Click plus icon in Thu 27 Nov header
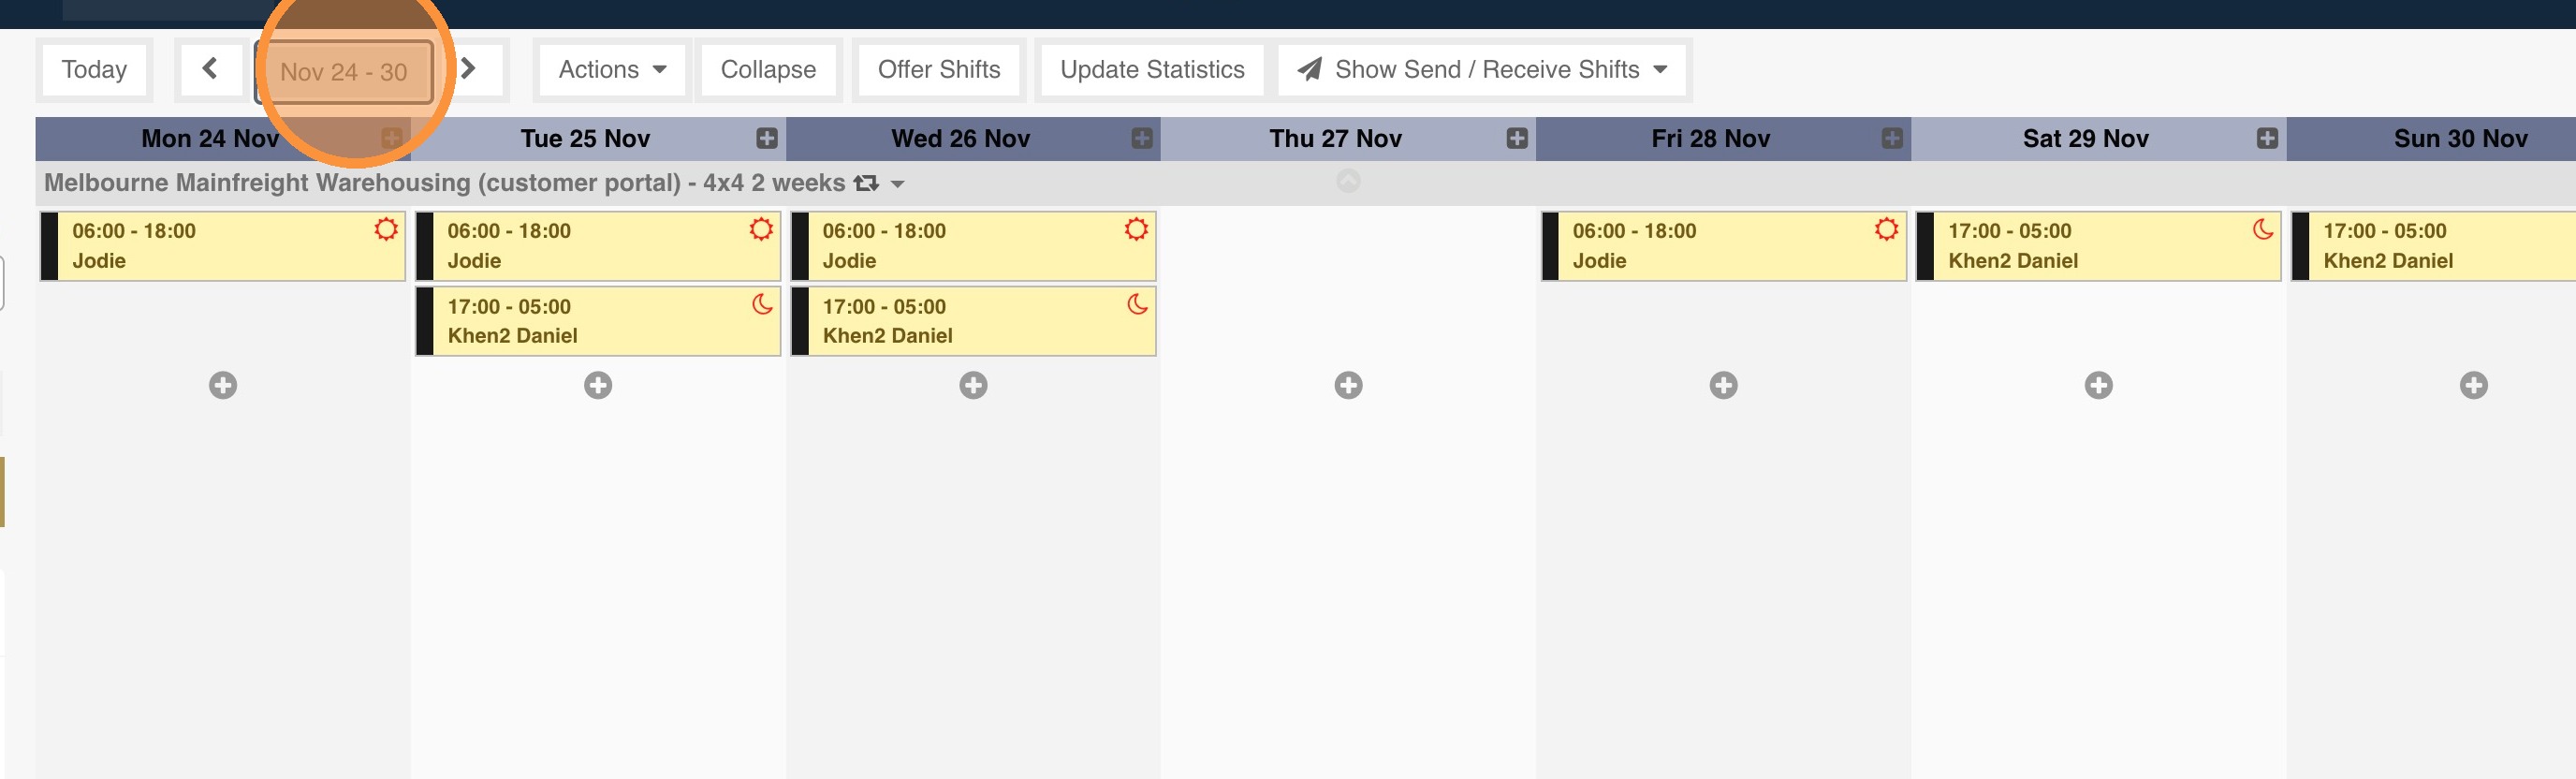2576x779 pixels. tap(1516, 138)
